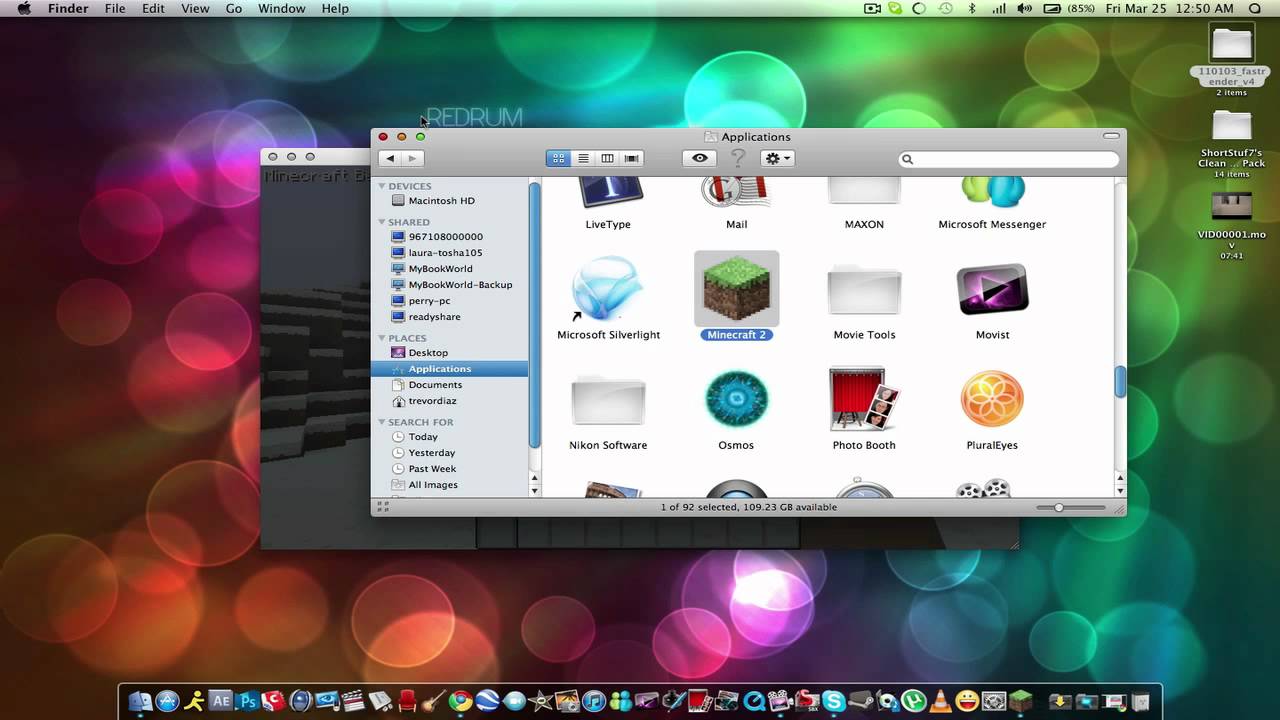Adjust the icon size slider

(1058, 508)
